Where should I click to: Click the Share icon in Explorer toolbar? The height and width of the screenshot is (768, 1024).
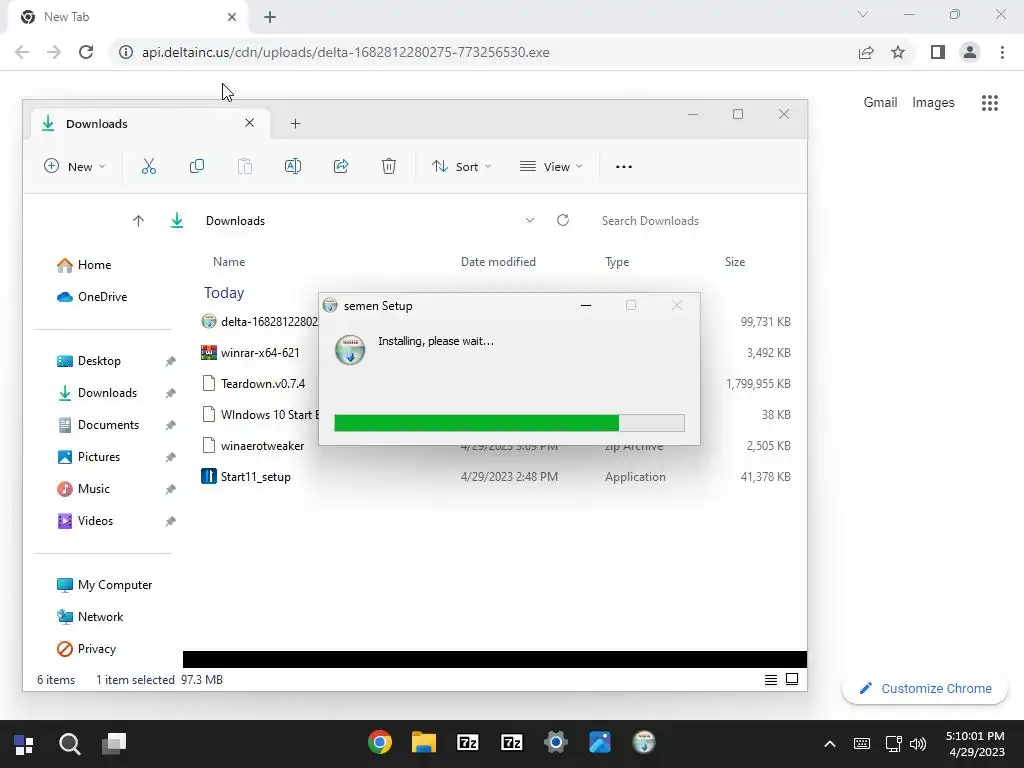341,167
